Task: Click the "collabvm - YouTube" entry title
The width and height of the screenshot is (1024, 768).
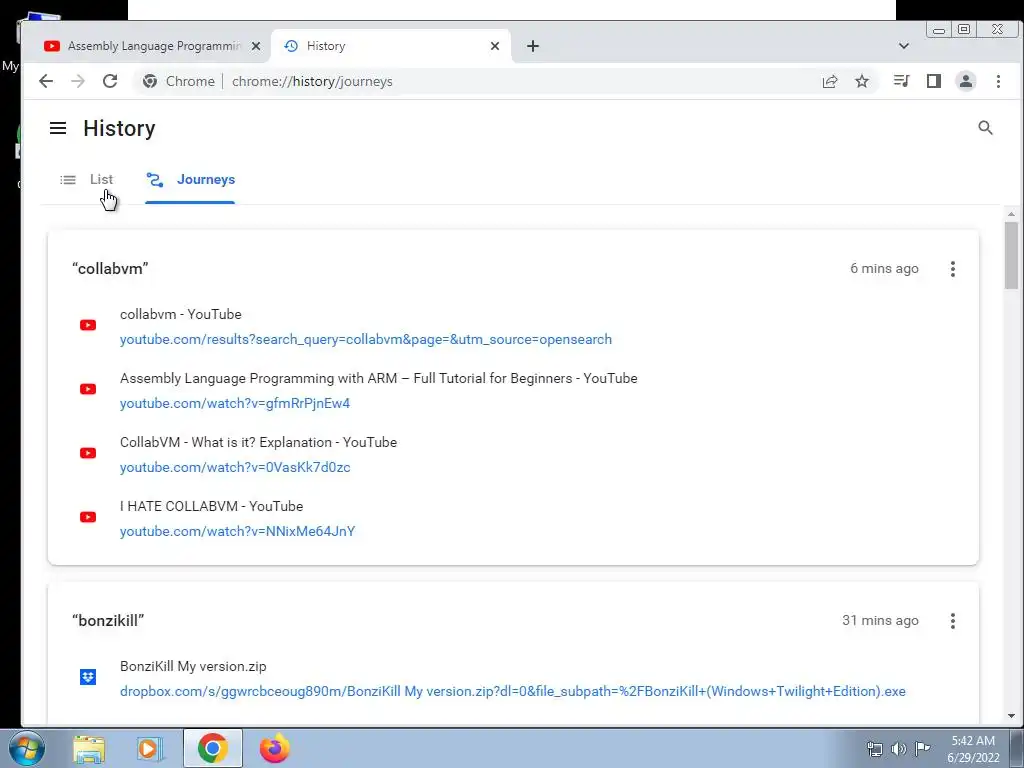Action: pos(181,314)
